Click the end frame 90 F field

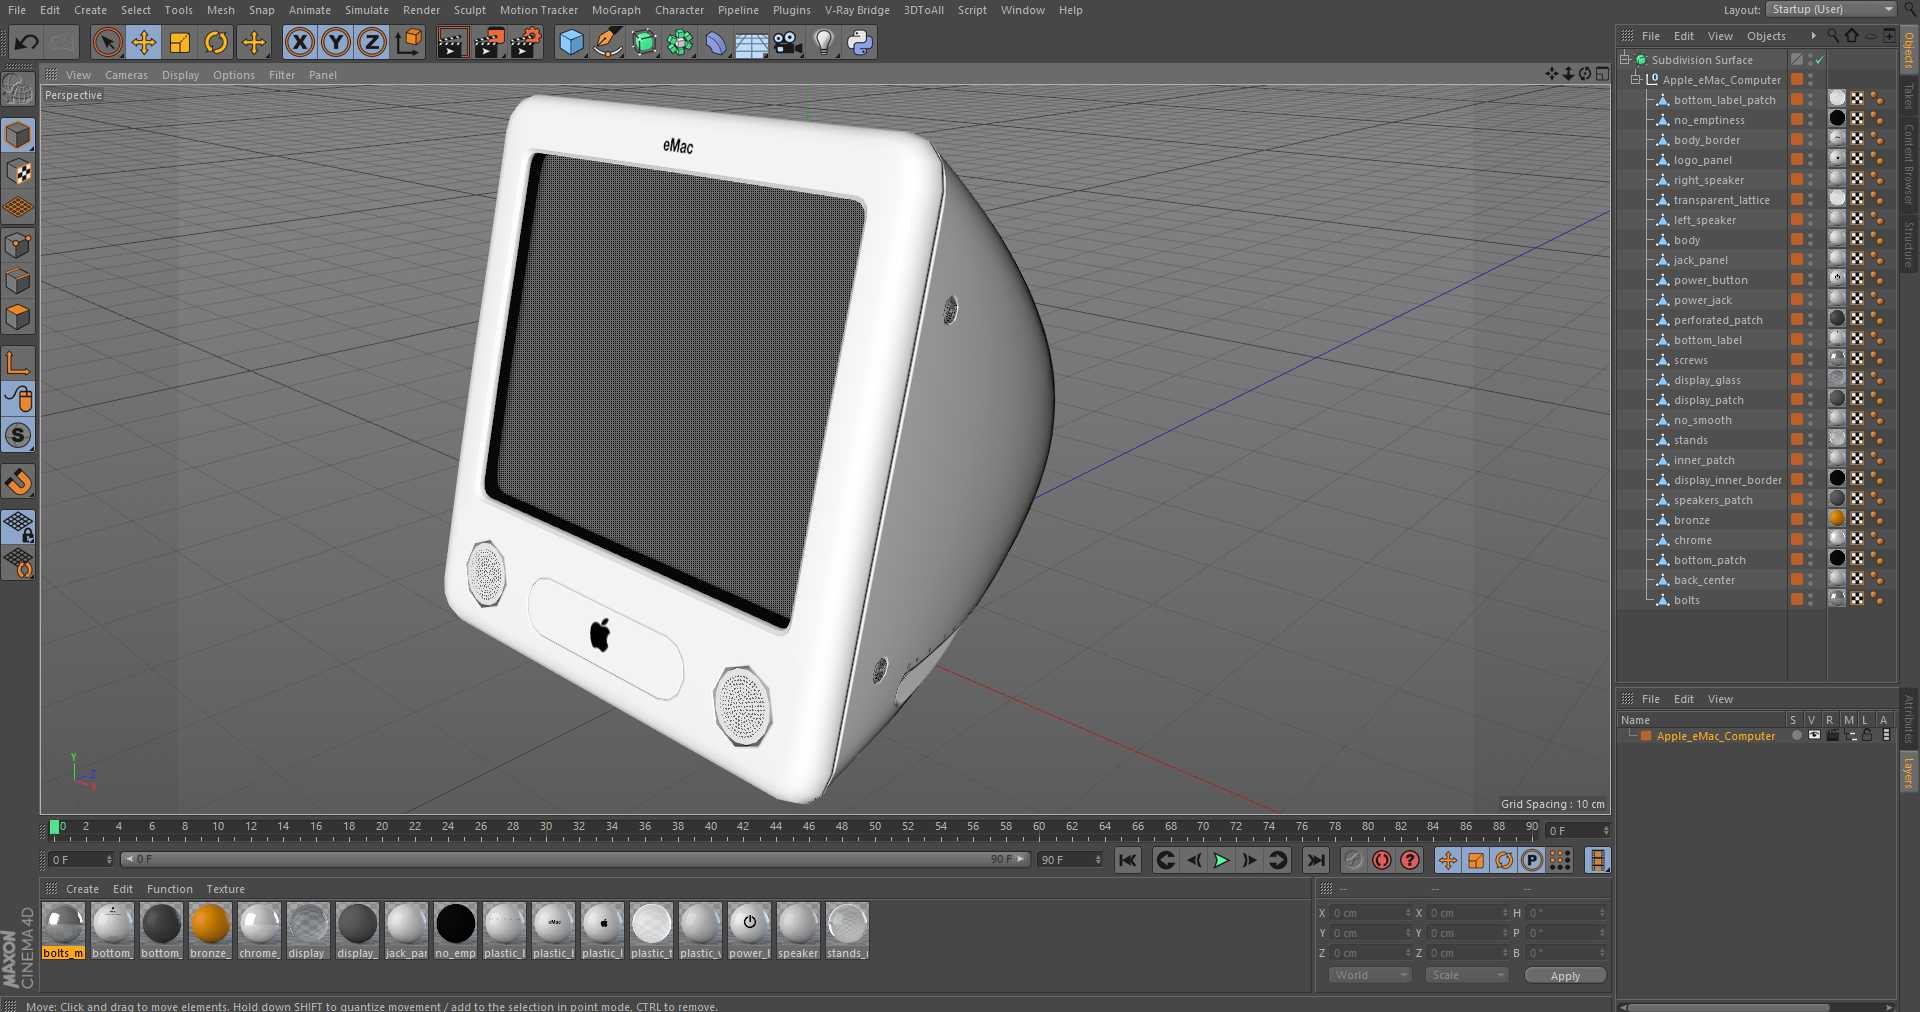[1070, 860]
